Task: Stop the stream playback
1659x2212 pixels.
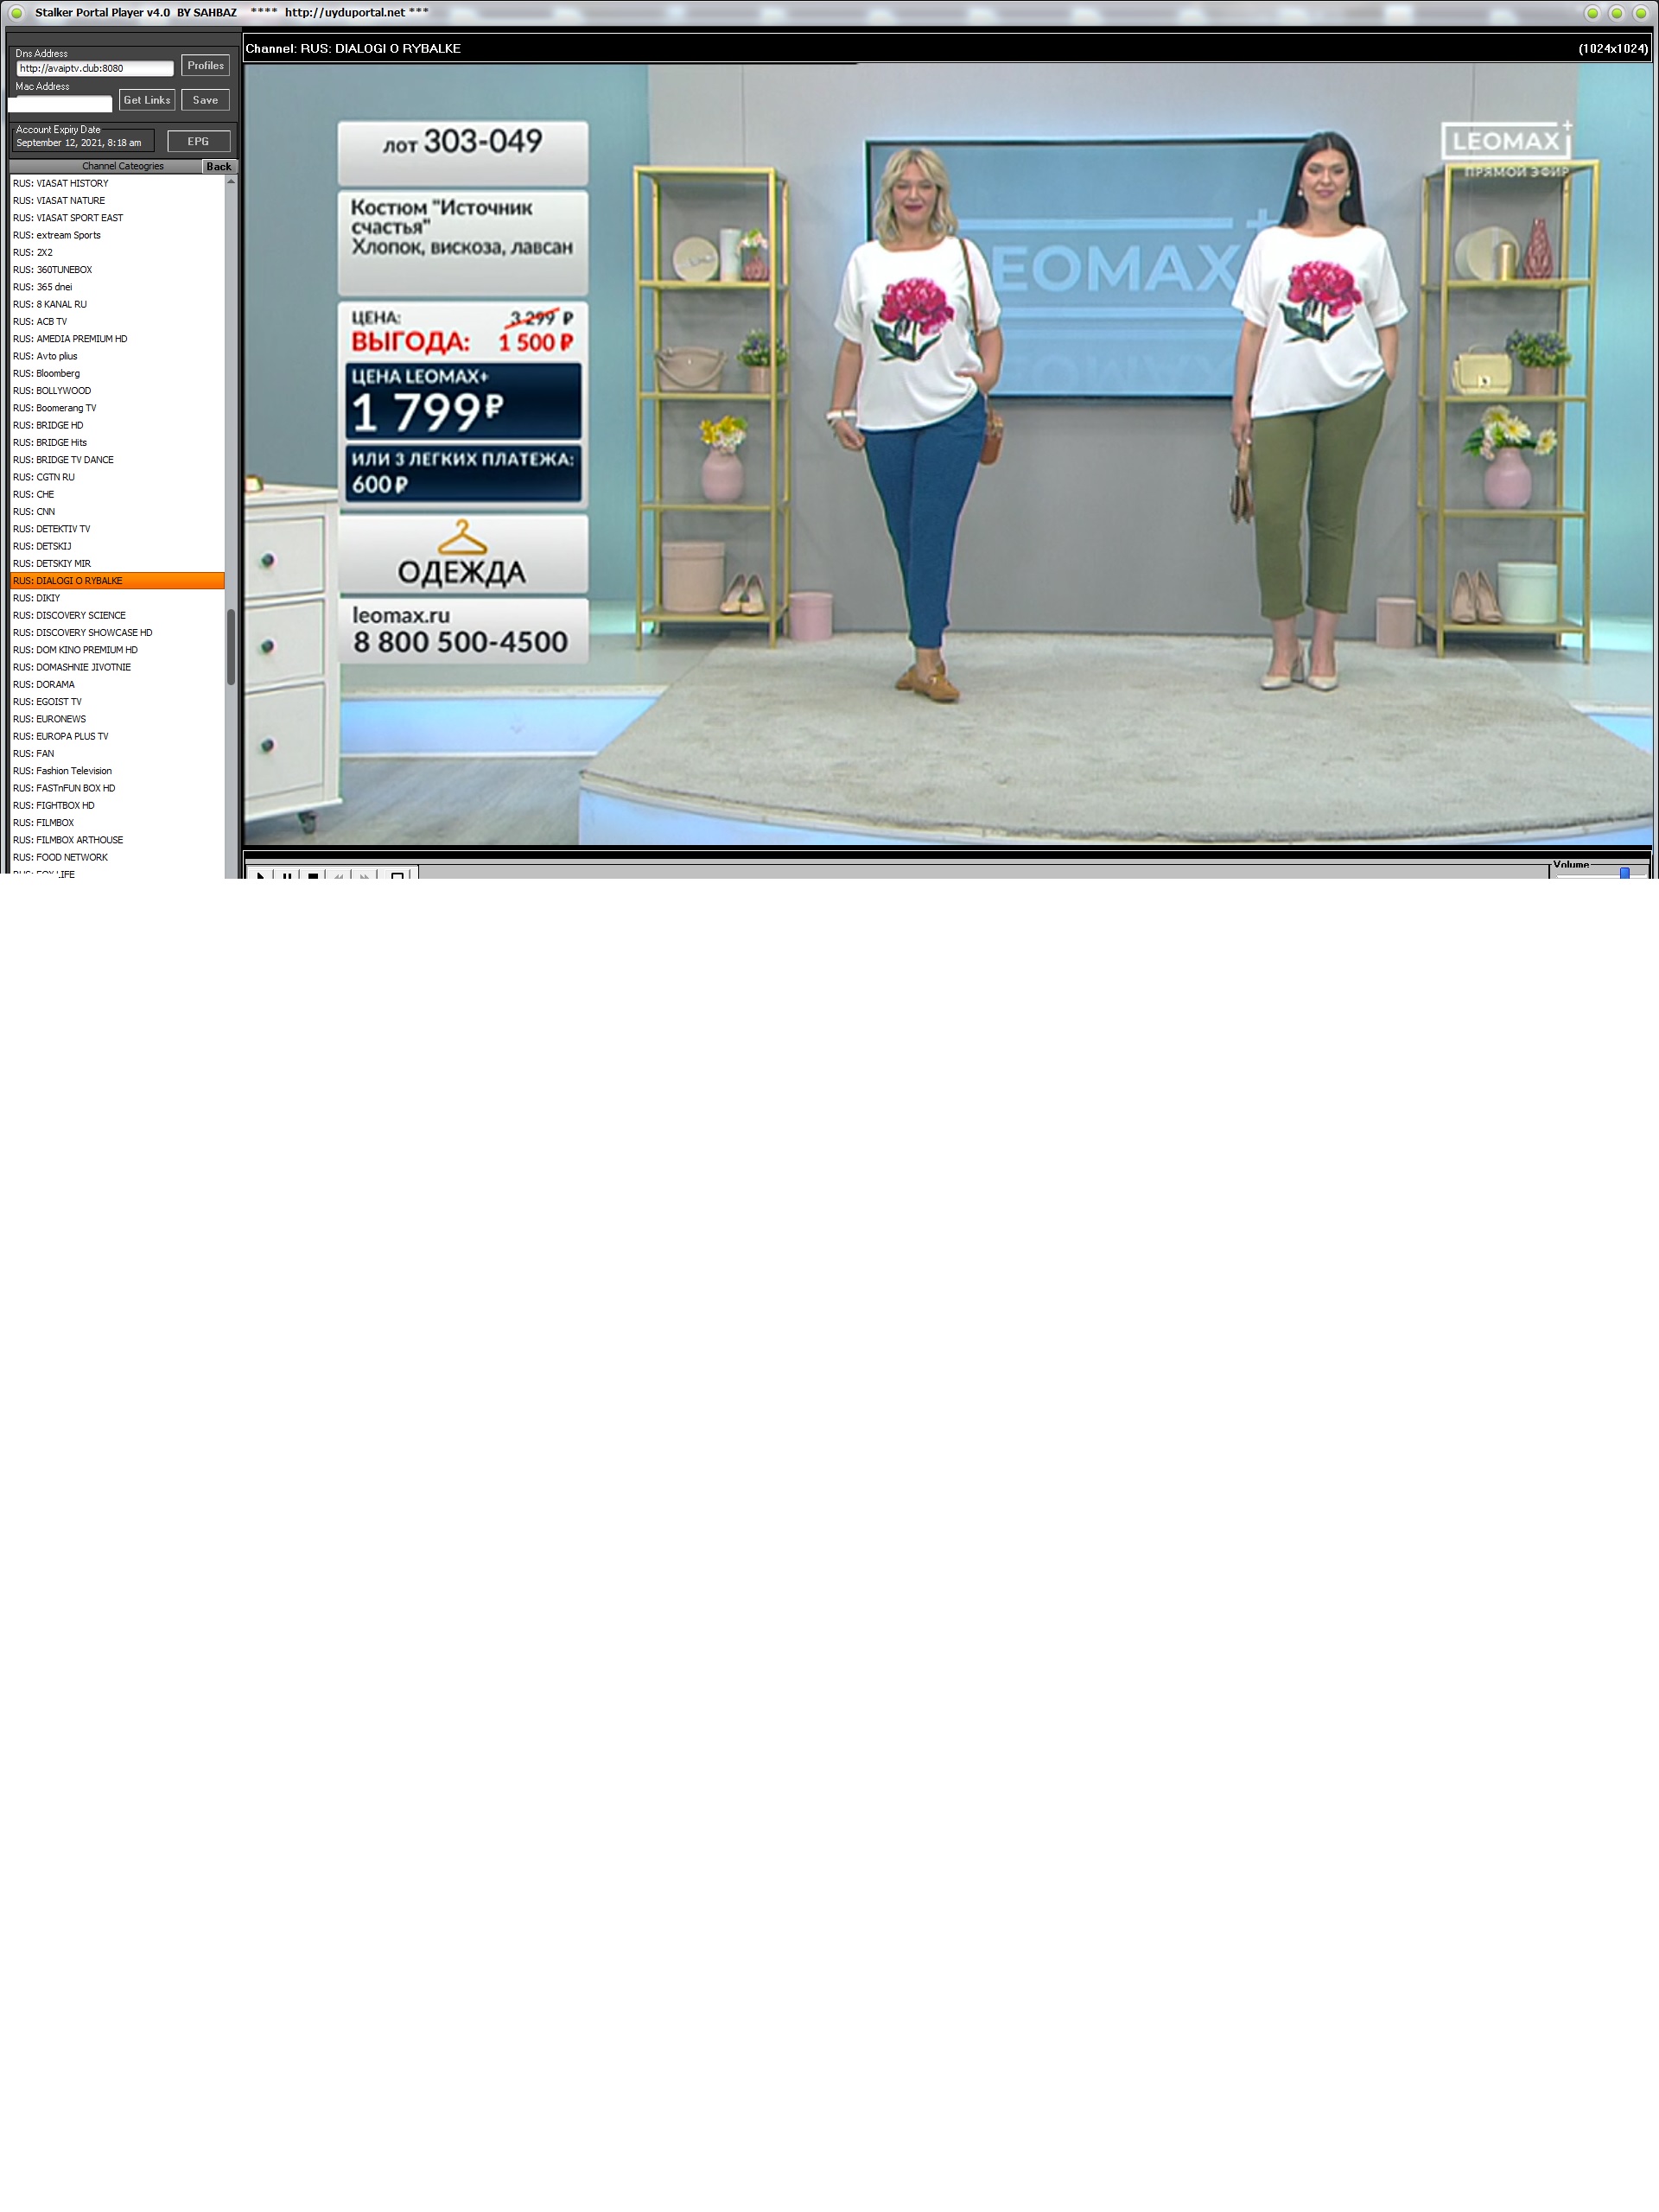Action: [x=313, y=874]
